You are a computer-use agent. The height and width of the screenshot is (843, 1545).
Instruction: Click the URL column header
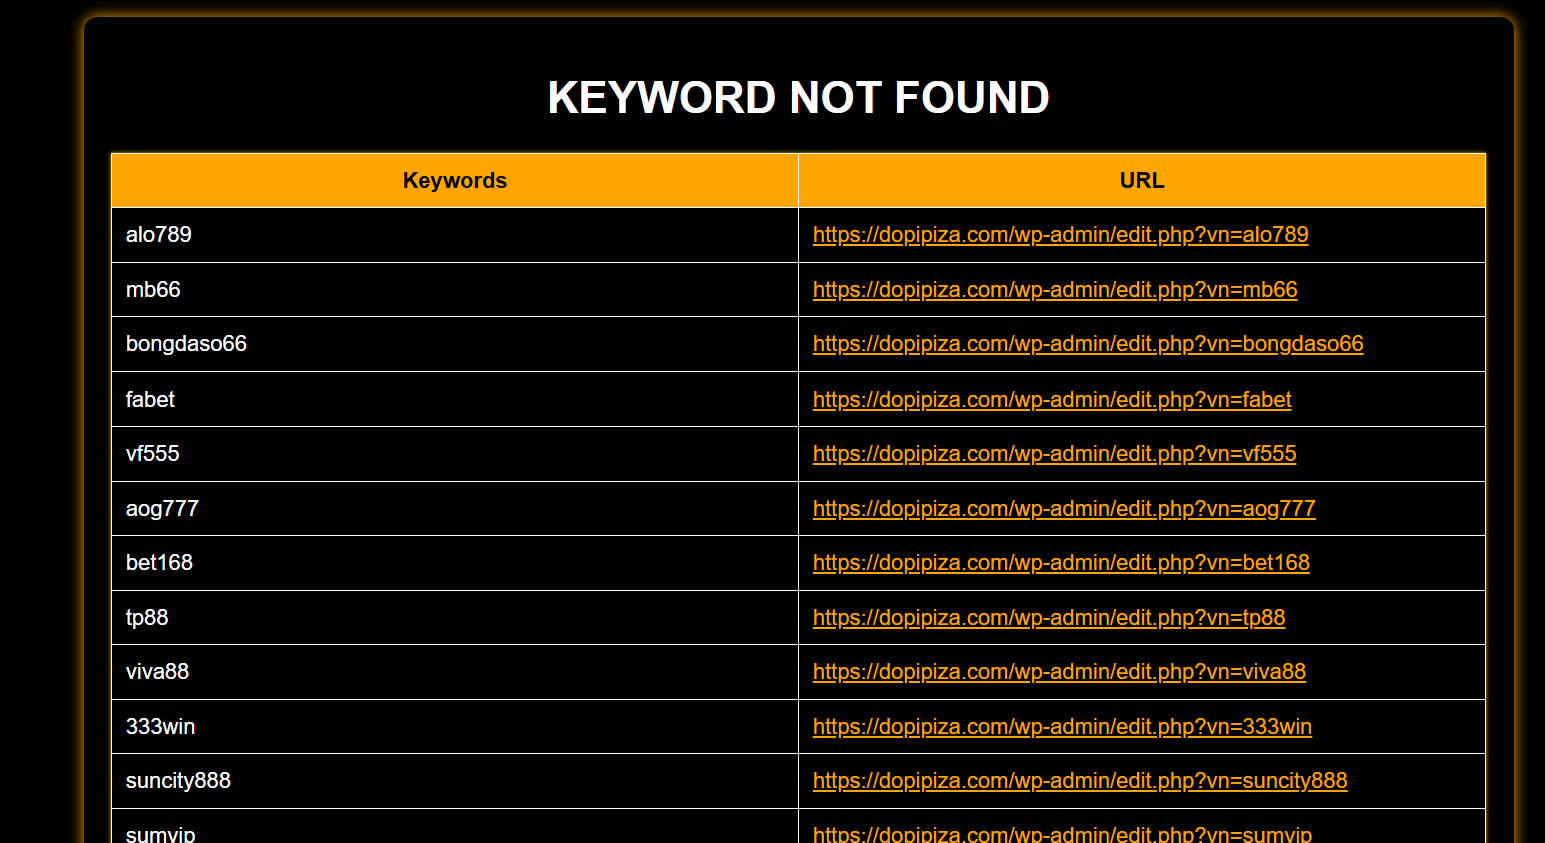coord(1141,181)
